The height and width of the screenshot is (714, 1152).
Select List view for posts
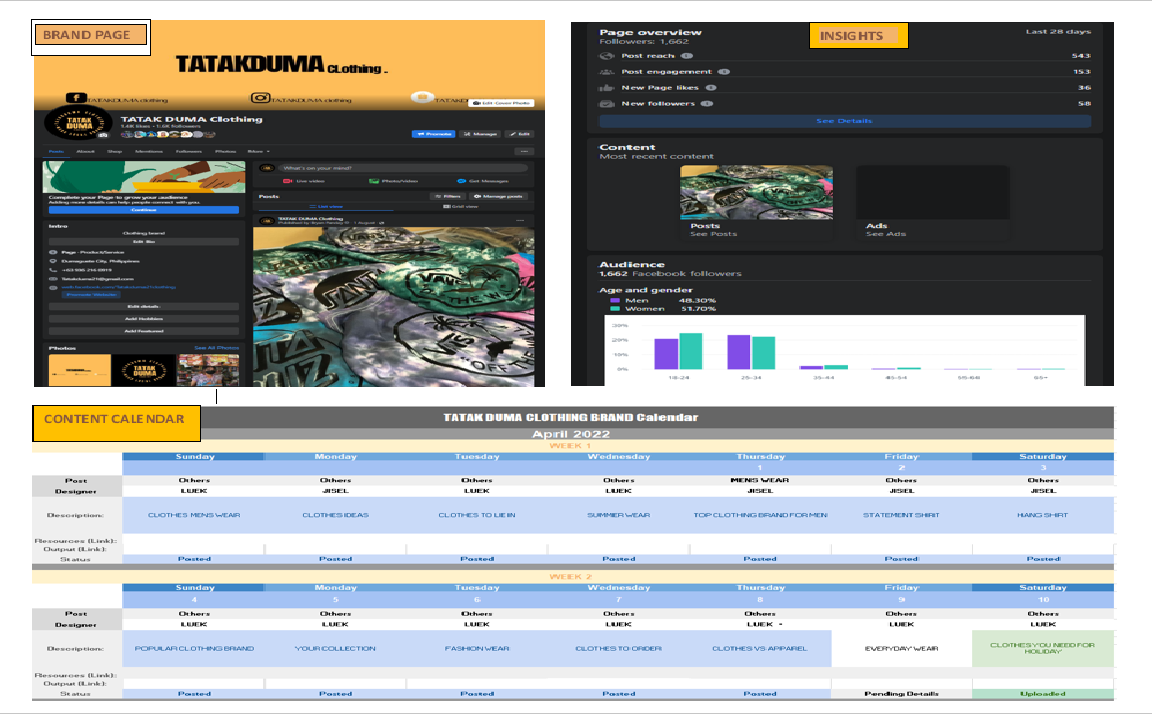325,206
